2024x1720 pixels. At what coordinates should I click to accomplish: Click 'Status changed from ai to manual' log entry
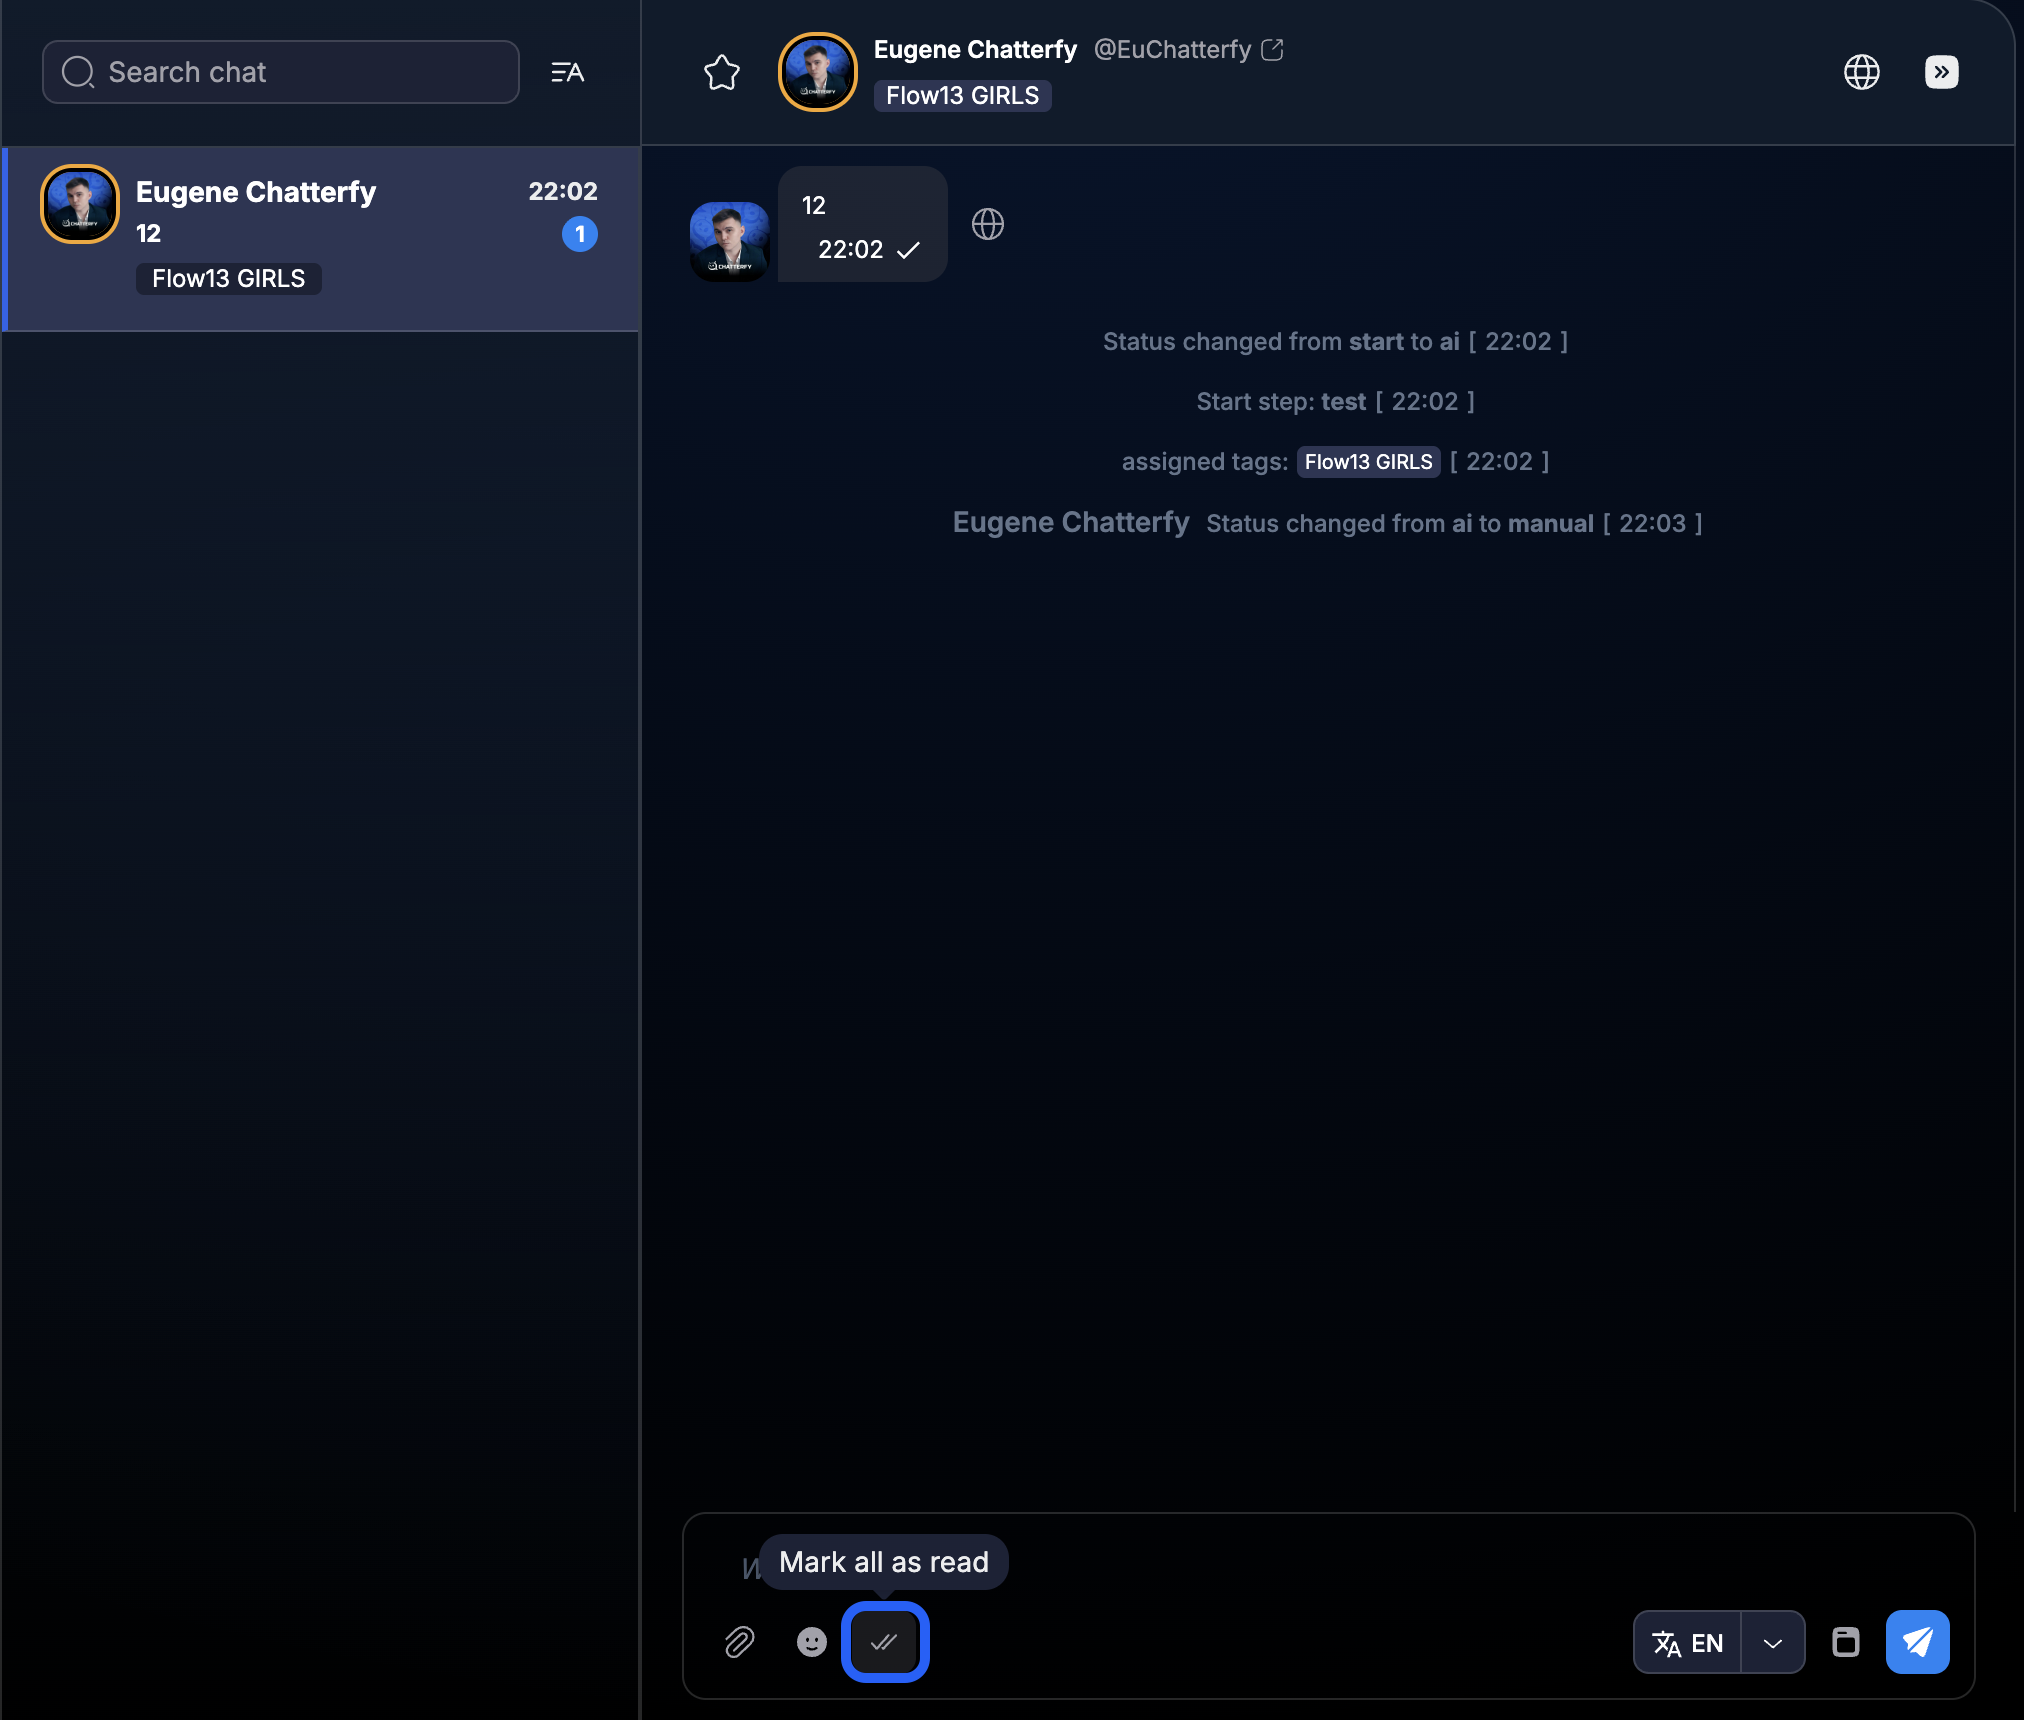coord(1327,523)
